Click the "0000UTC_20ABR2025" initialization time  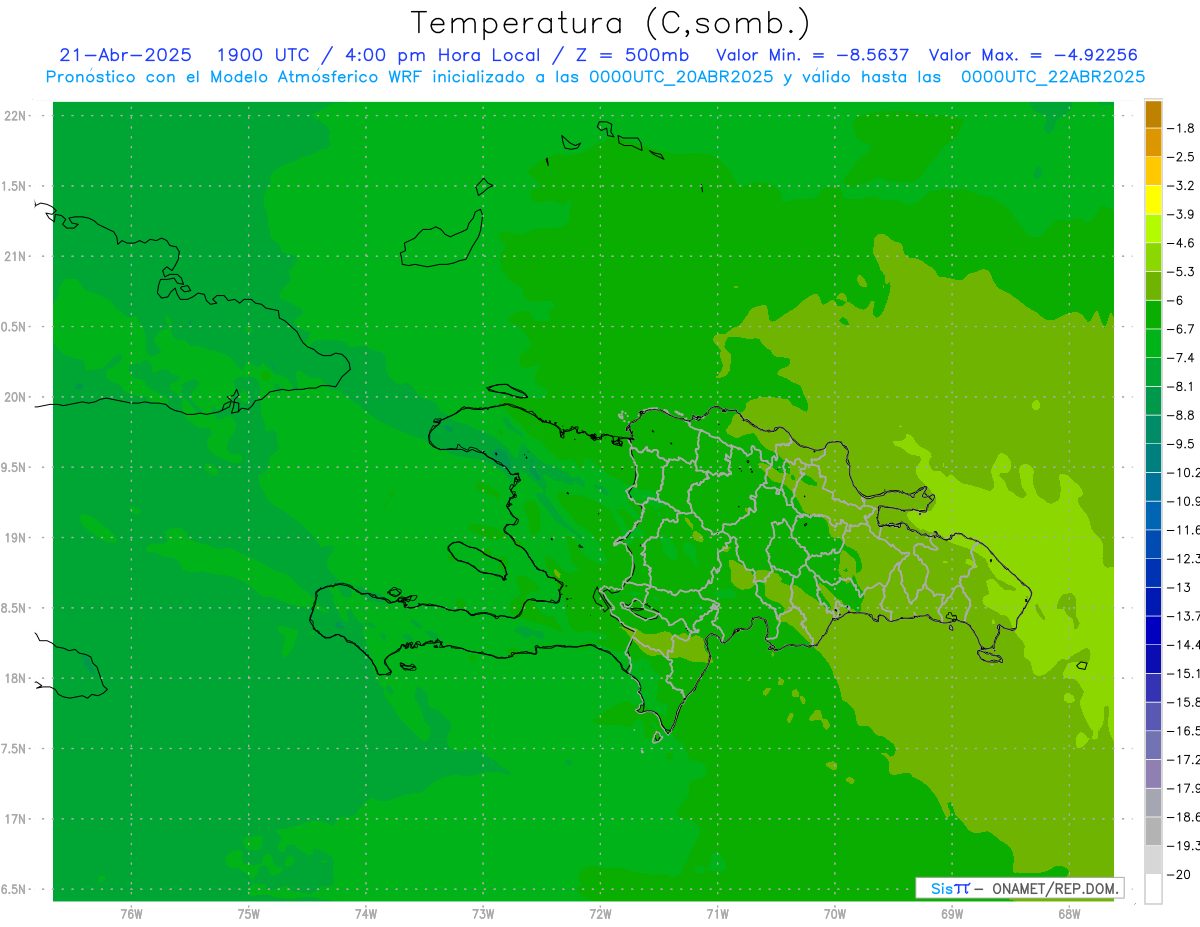point(680,77)
